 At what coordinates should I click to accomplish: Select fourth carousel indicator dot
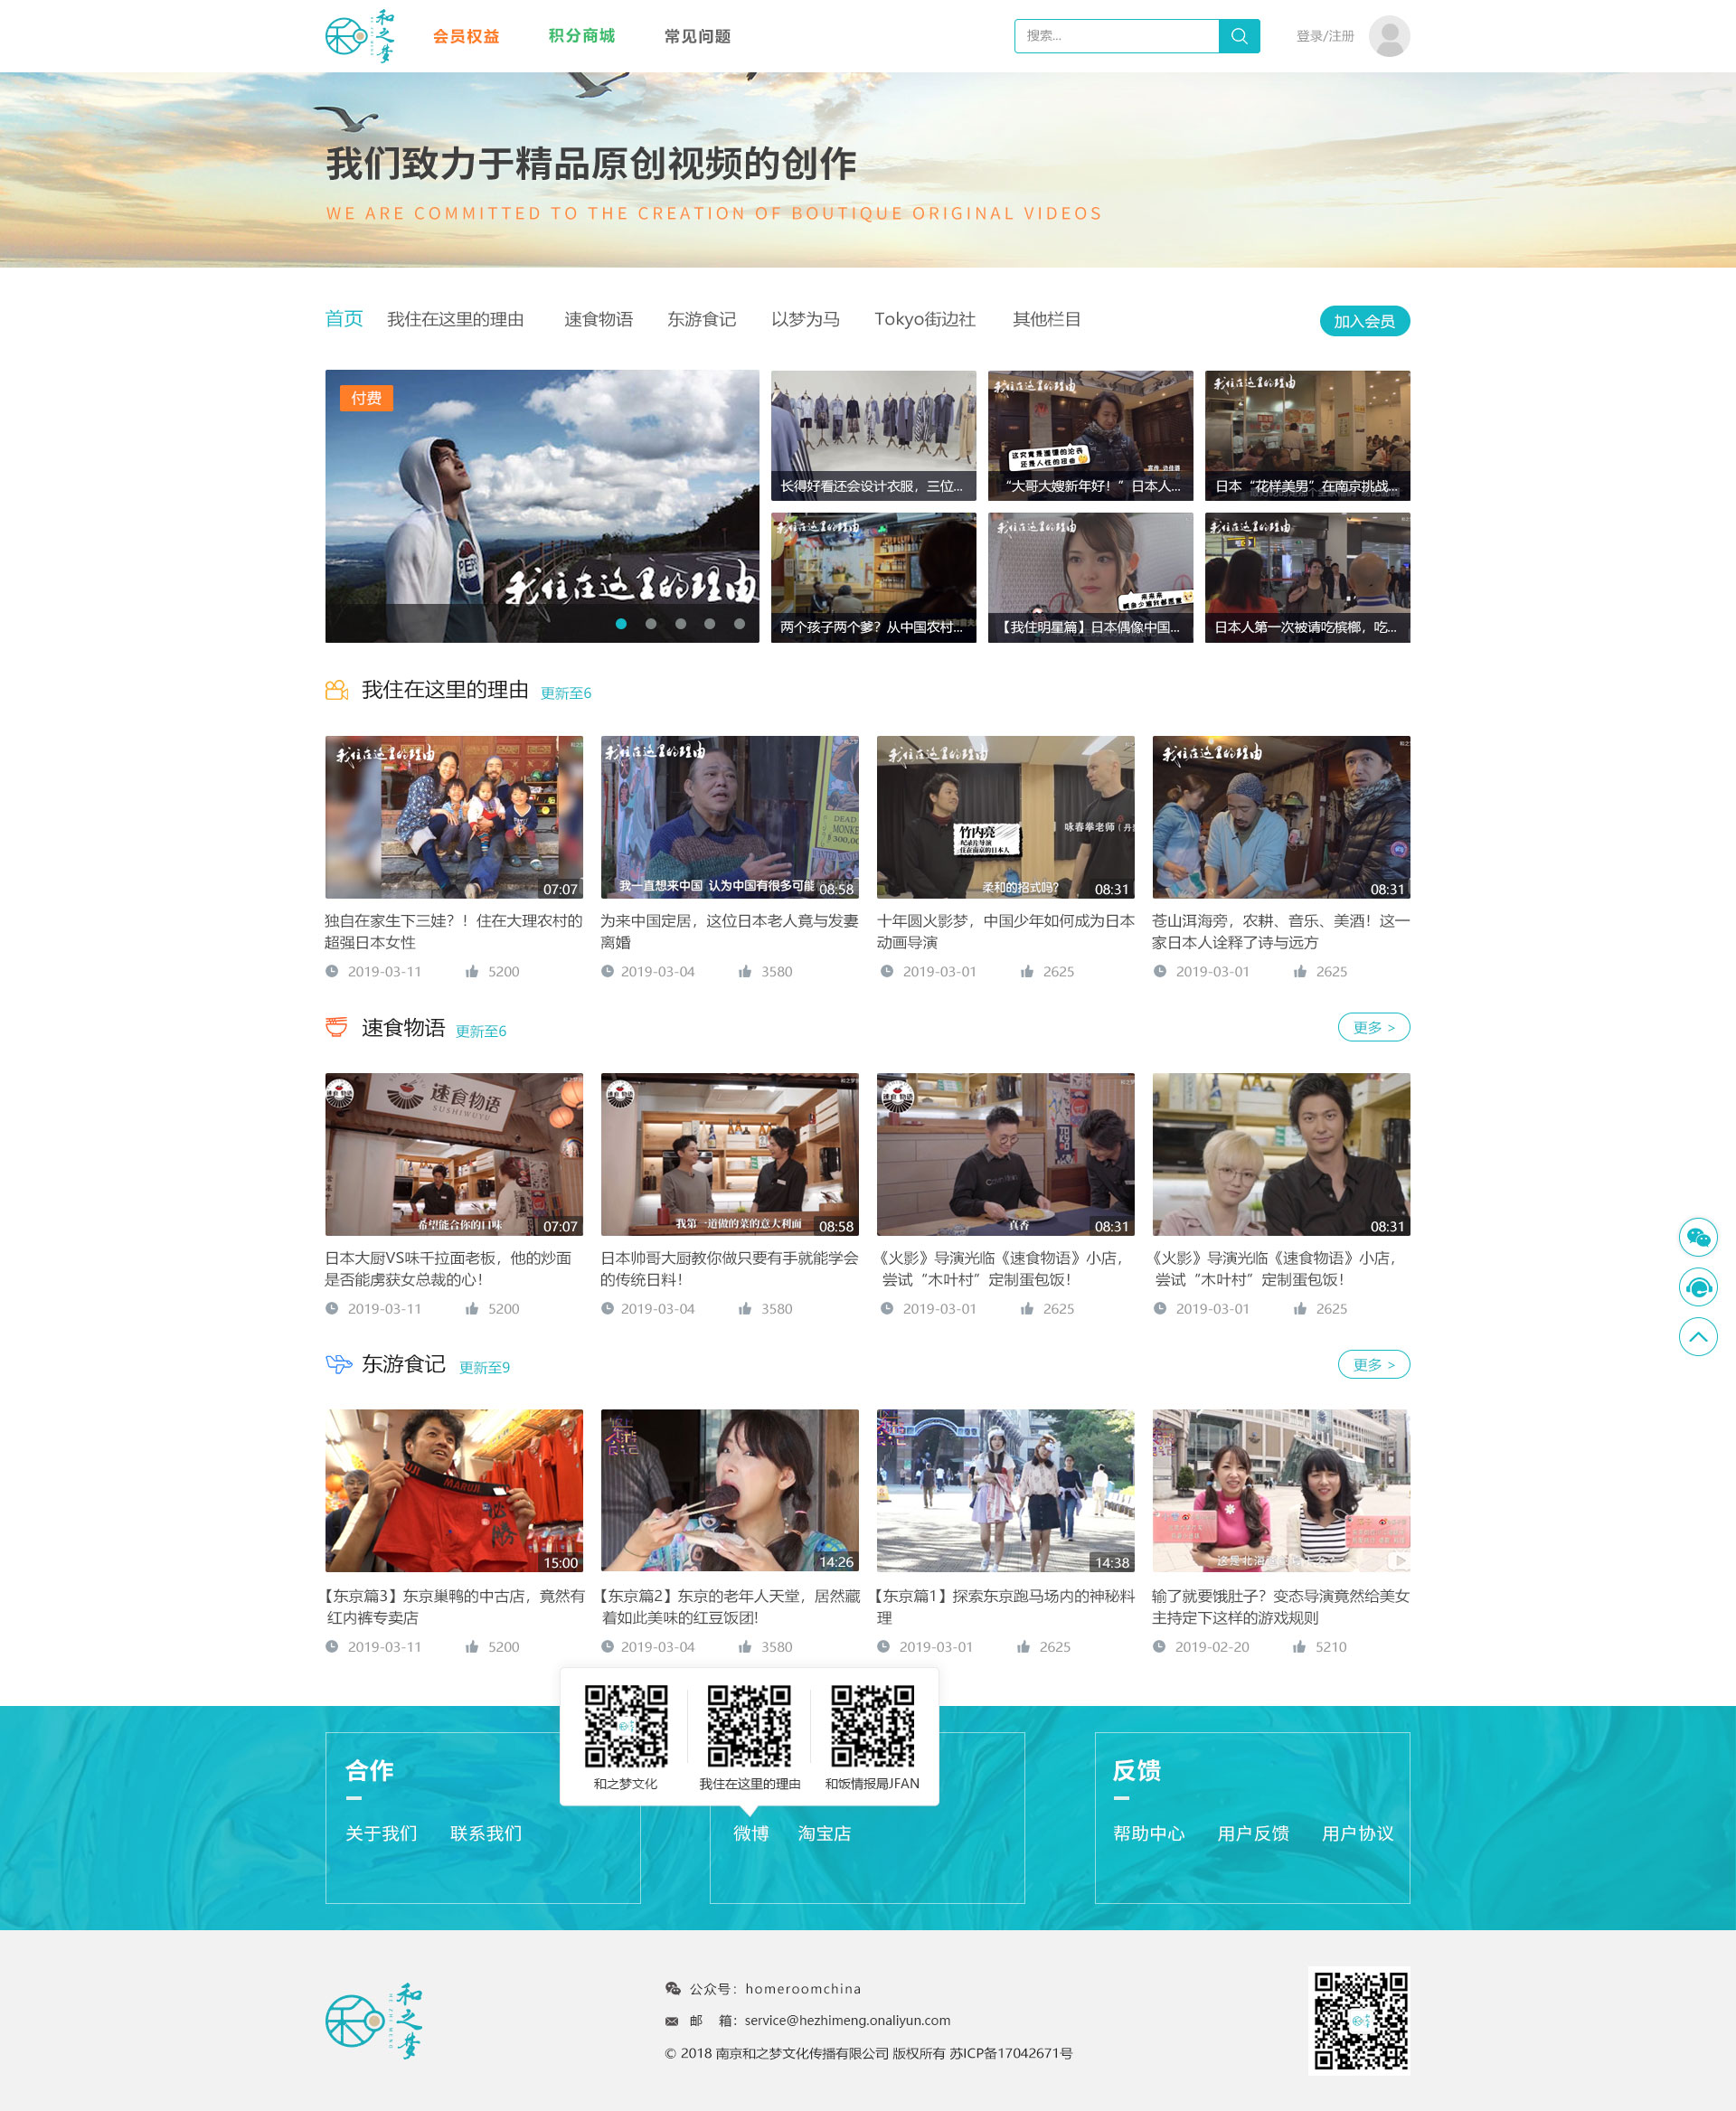pyautogui.click(x=709, y=623)
